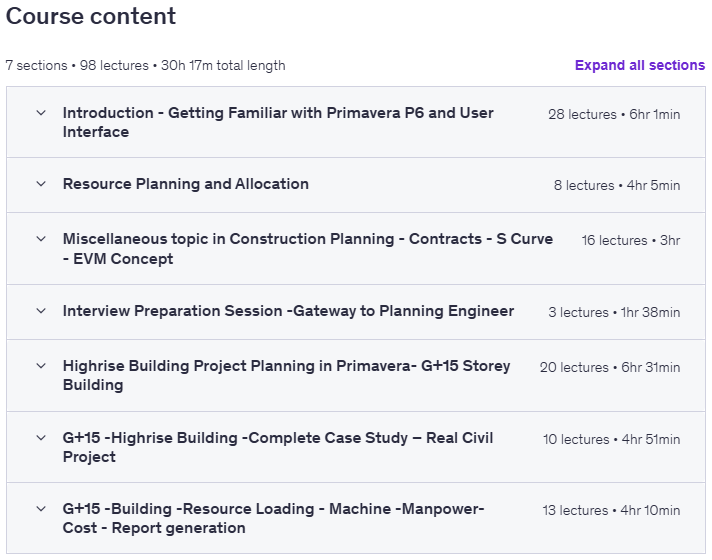Open Interview Preparation Session section title
Viewport: 712px width, 560px height.
click(288, 311)
